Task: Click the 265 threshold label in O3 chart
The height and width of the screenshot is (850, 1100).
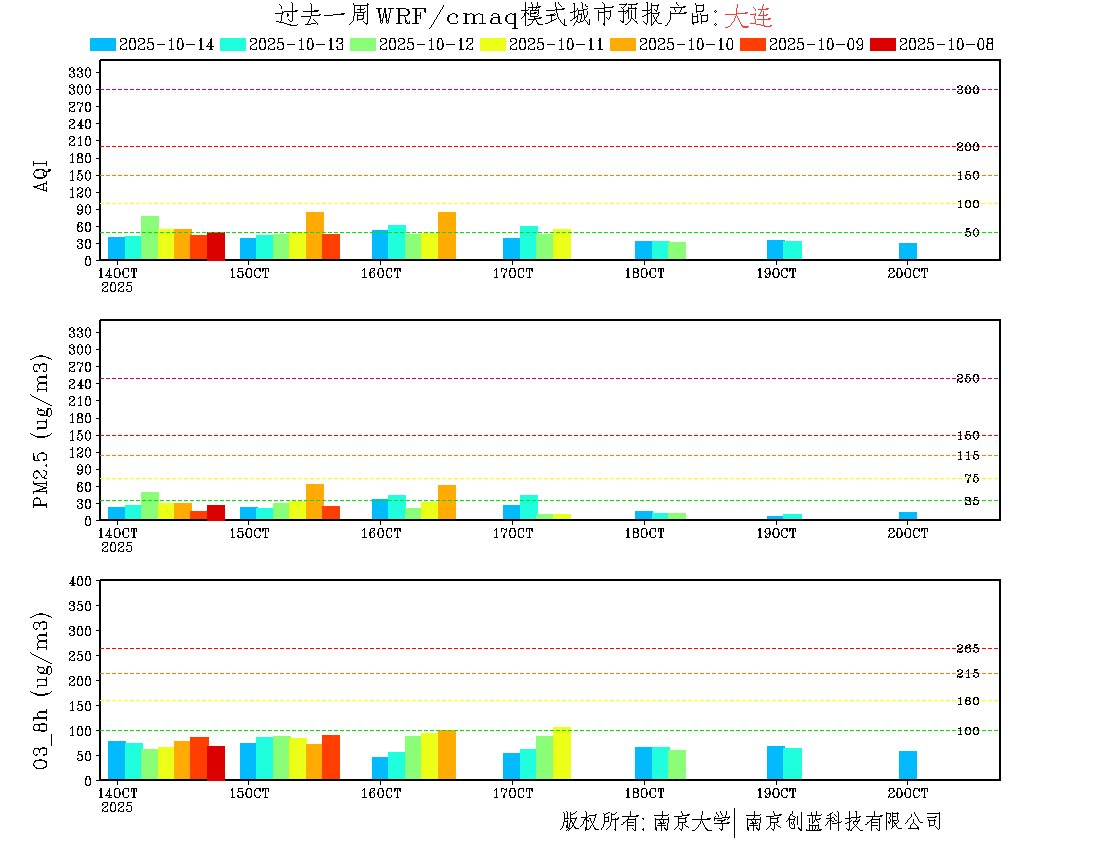Action: pos(967,649)
